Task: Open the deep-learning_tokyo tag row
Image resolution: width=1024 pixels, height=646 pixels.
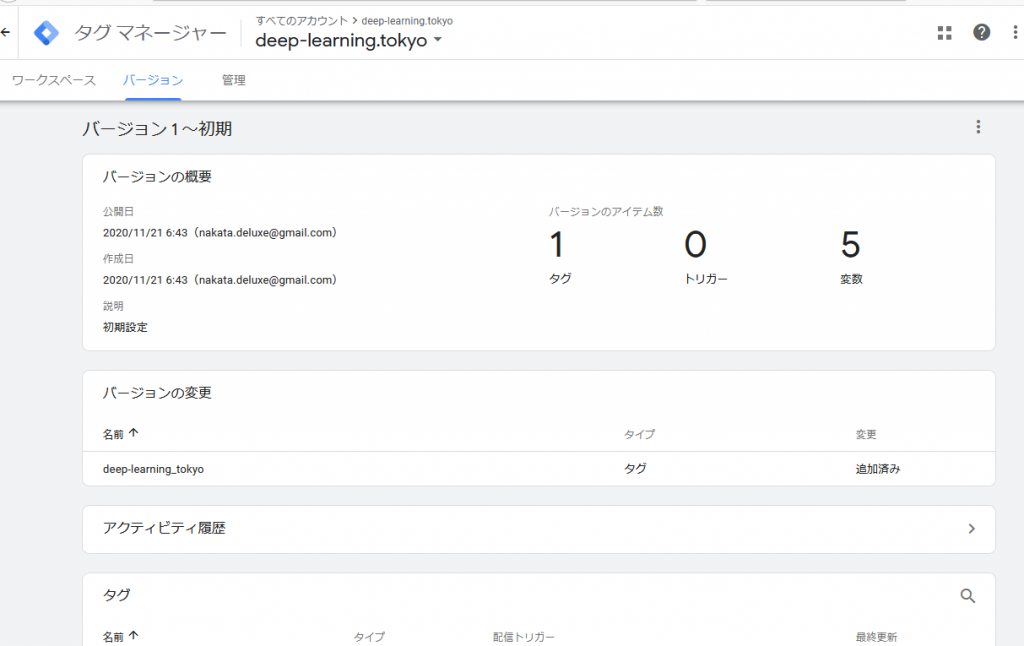Action: (539, 469)
